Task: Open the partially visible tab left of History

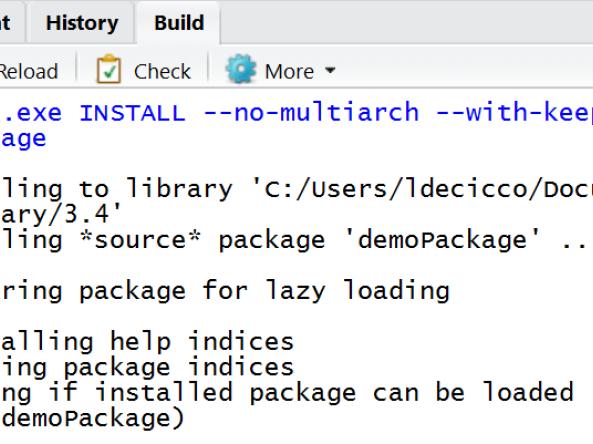Action: 8,23
